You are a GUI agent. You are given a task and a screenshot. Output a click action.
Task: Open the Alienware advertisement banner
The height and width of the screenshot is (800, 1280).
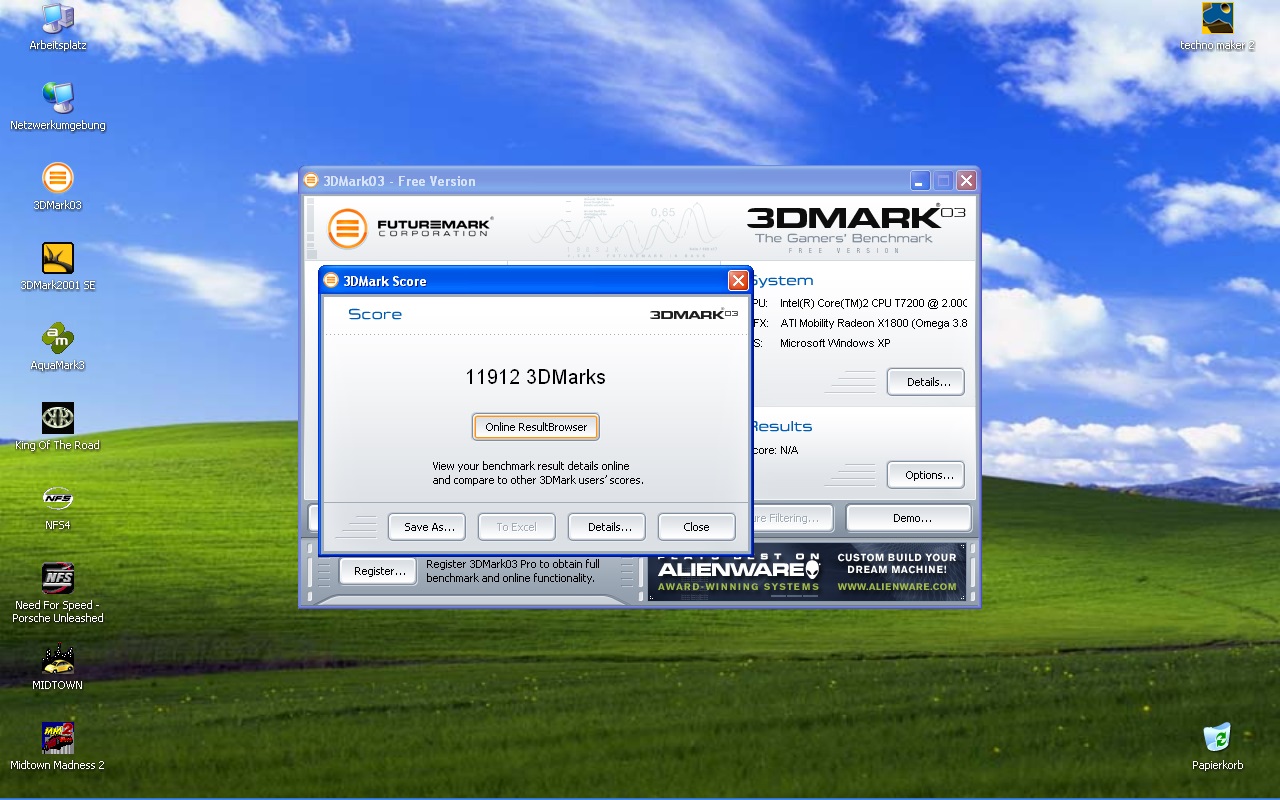pyautogui.click(x=807, y=572)
